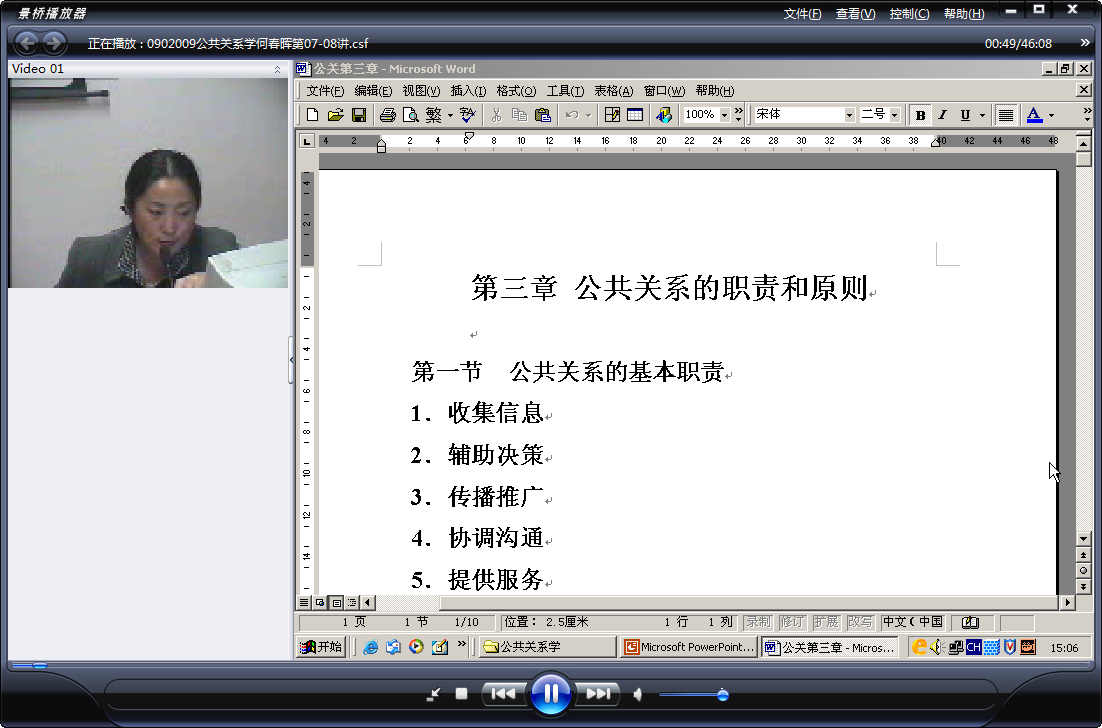The image size is (1102, 728).
Task: Cut the selection with the scissors icon
Action: 496,115
